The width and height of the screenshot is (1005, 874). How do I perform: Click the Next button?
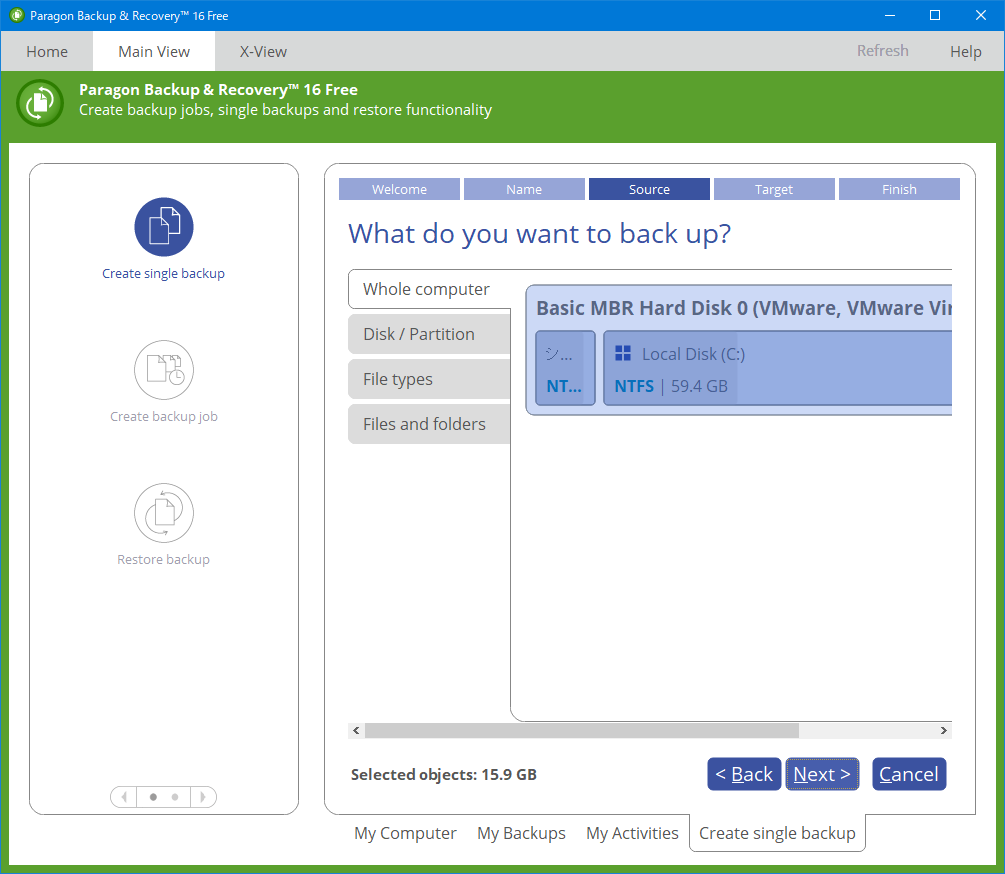pos(822,774)
